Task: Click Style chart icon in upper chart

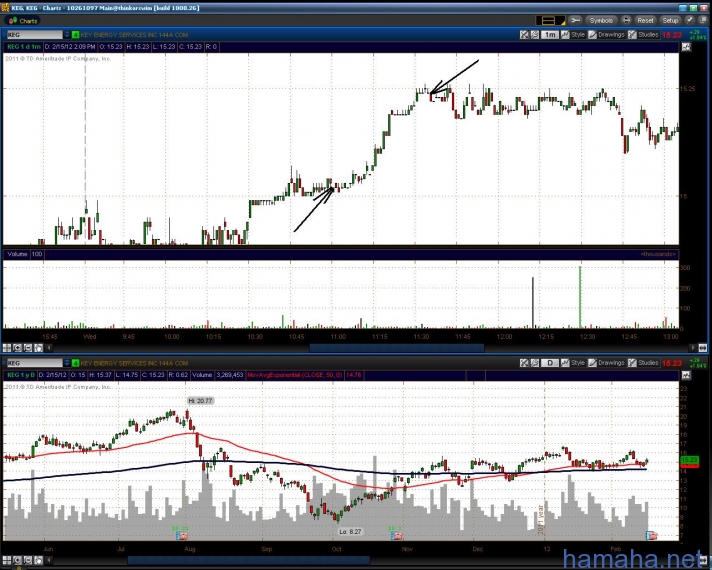Action: tap(565, 35)
